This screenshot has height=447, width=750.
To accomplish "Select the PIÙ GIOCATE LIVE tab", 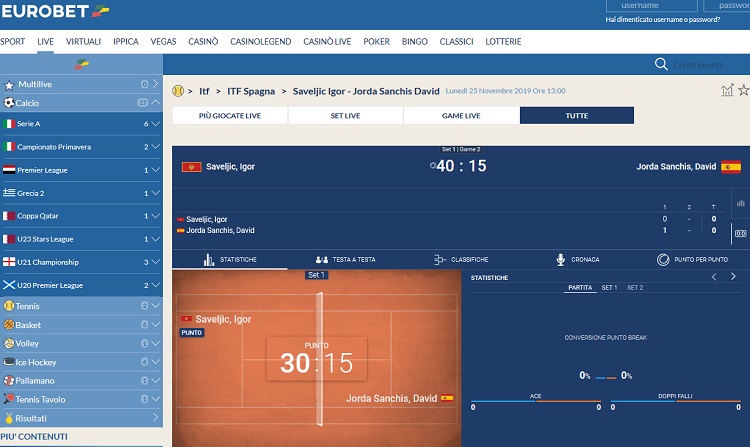I will point(230,116).
